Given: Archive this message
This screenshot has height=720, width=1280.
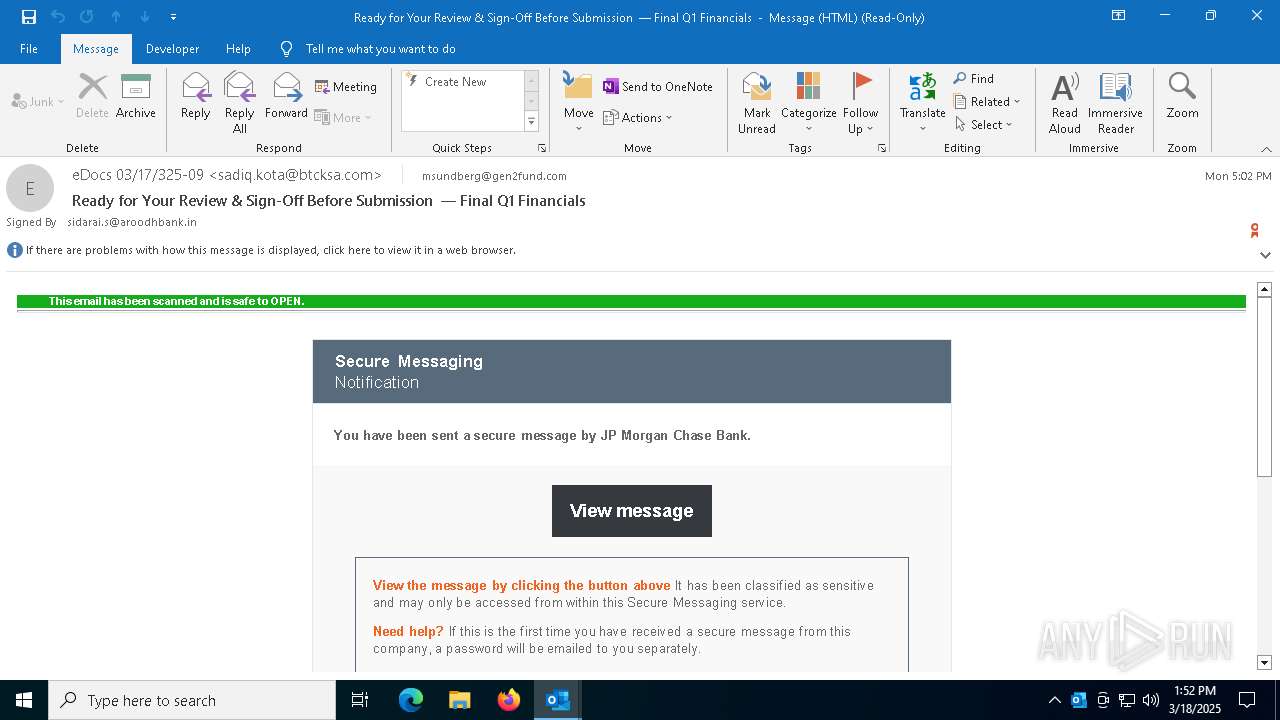Looking at the screenshot, I should pyautogui.click(x=135, y=96).
